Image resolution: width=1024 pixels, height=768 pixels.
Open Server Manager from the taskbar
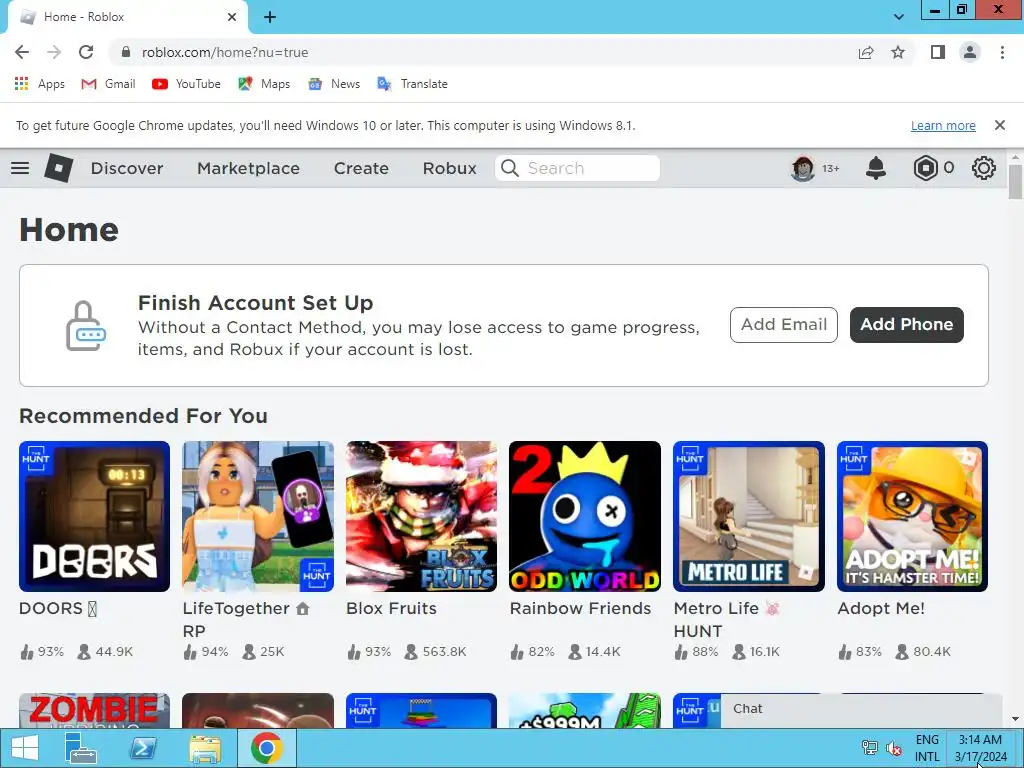pyautogui.click(x=81, y=748)
